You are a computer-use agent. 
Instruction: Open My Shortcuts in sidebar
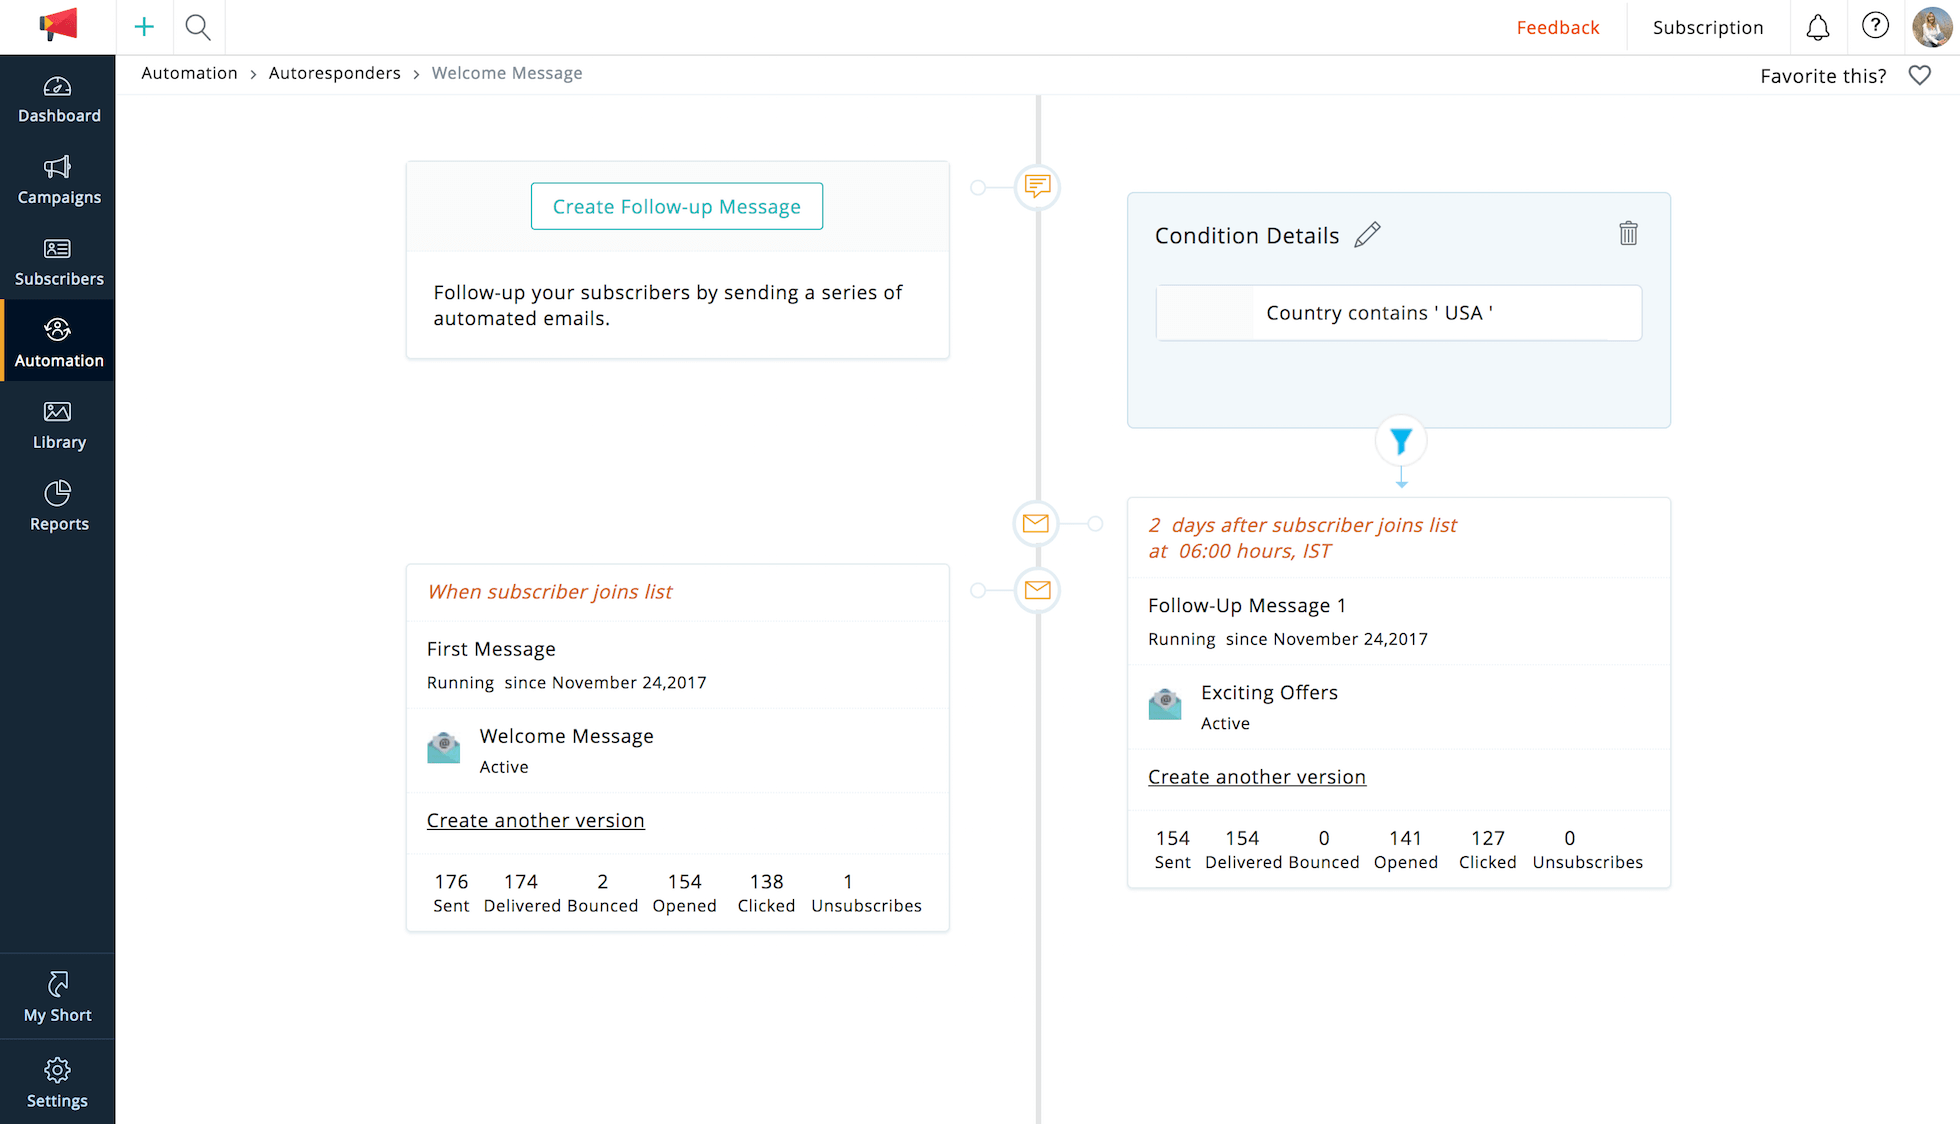coord(57,996)
